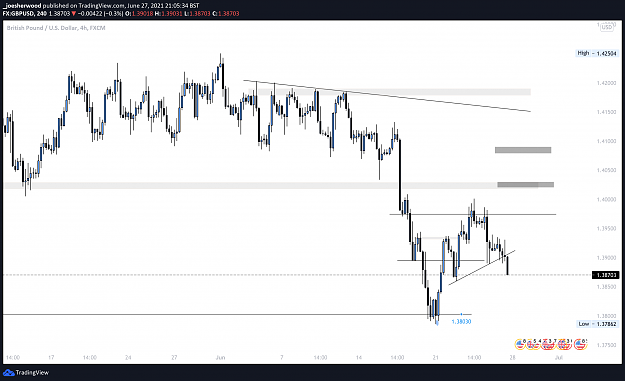Viewport: 625px width, 381px height.
Task: Select the Low 1.37862 price label
Action: point(597,324)
